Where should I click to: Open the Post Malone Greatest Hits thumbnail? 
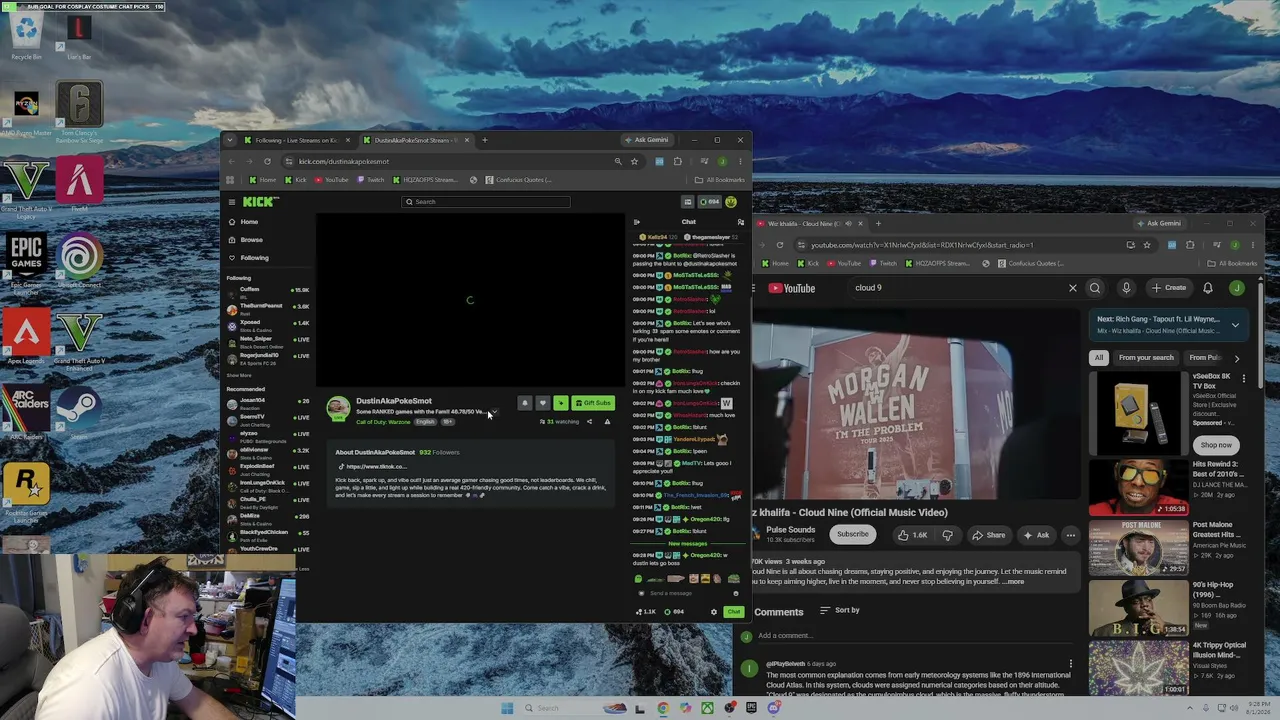(1138, 547)
